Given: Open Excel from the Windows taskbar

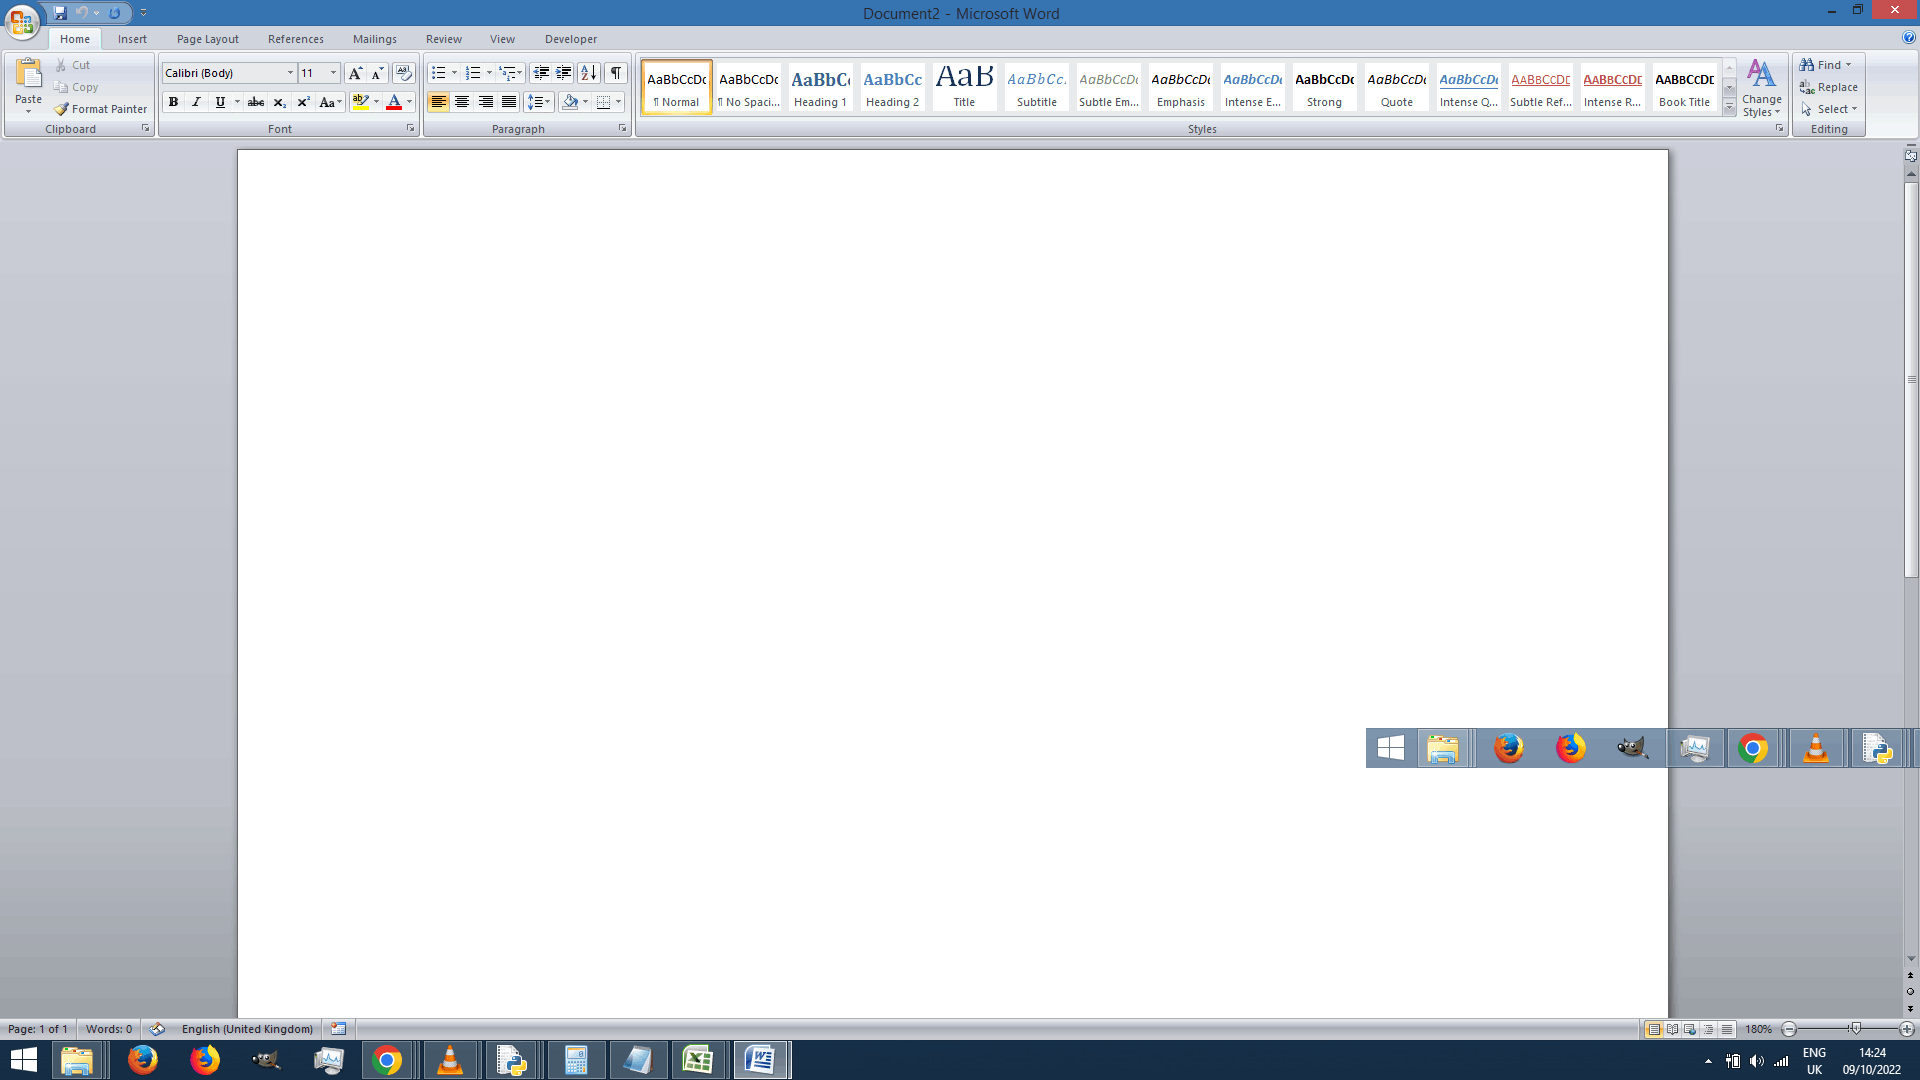Looking at the screenshot, I should pos(697,1060).
